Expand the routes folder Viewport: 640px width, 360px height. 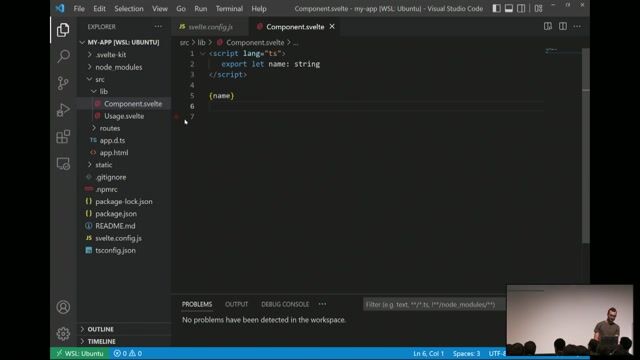[x=124, y=128]
